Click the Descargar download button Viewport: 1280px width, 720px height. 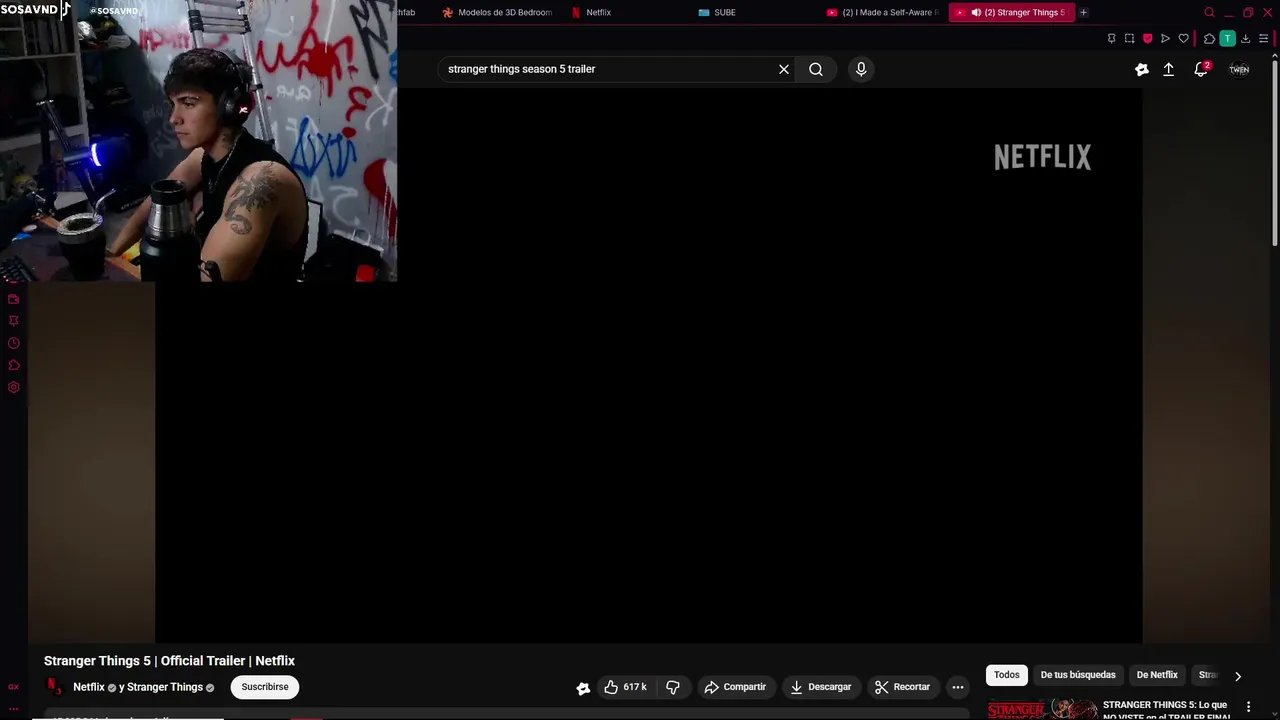(821, 687)
